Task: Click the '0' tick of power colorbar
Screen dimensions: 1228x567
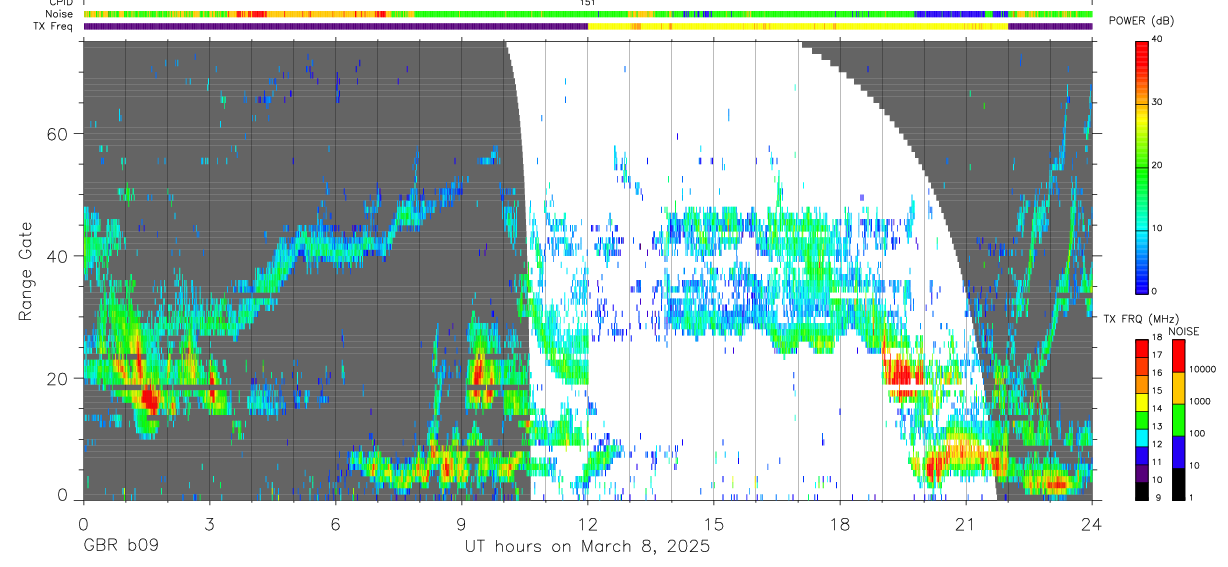Action: click(x=1154, y=291)
